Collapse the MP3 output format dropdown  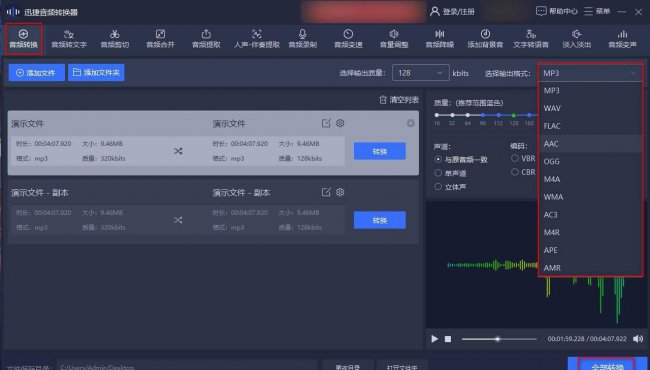590,73
